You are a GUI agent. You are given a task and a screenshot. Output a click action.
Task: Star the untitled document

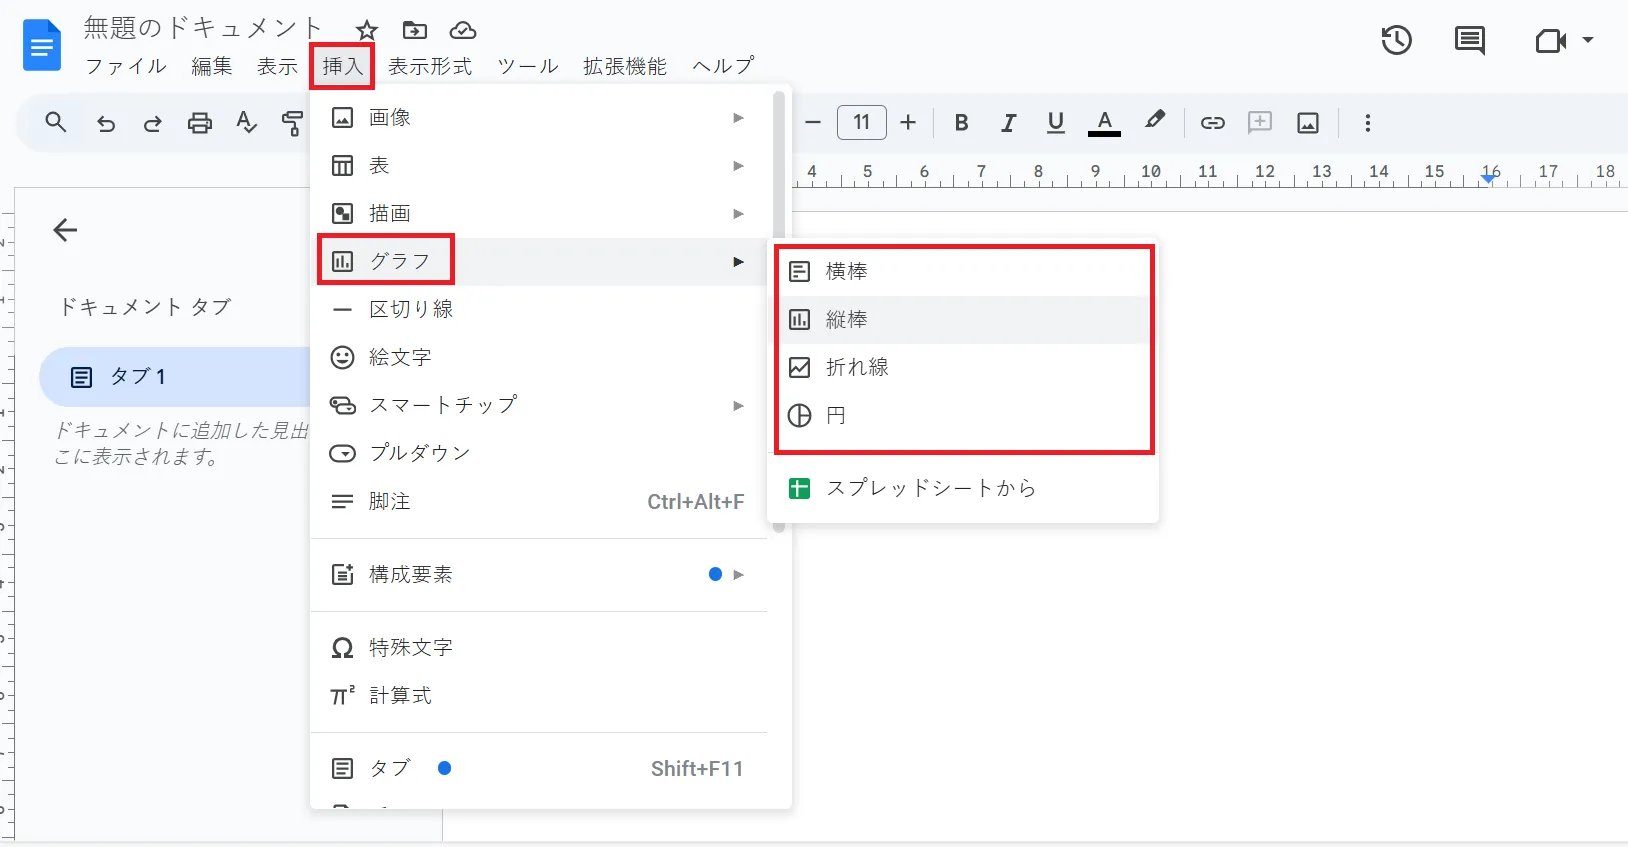pyautogui.click(x=367, y=30)
